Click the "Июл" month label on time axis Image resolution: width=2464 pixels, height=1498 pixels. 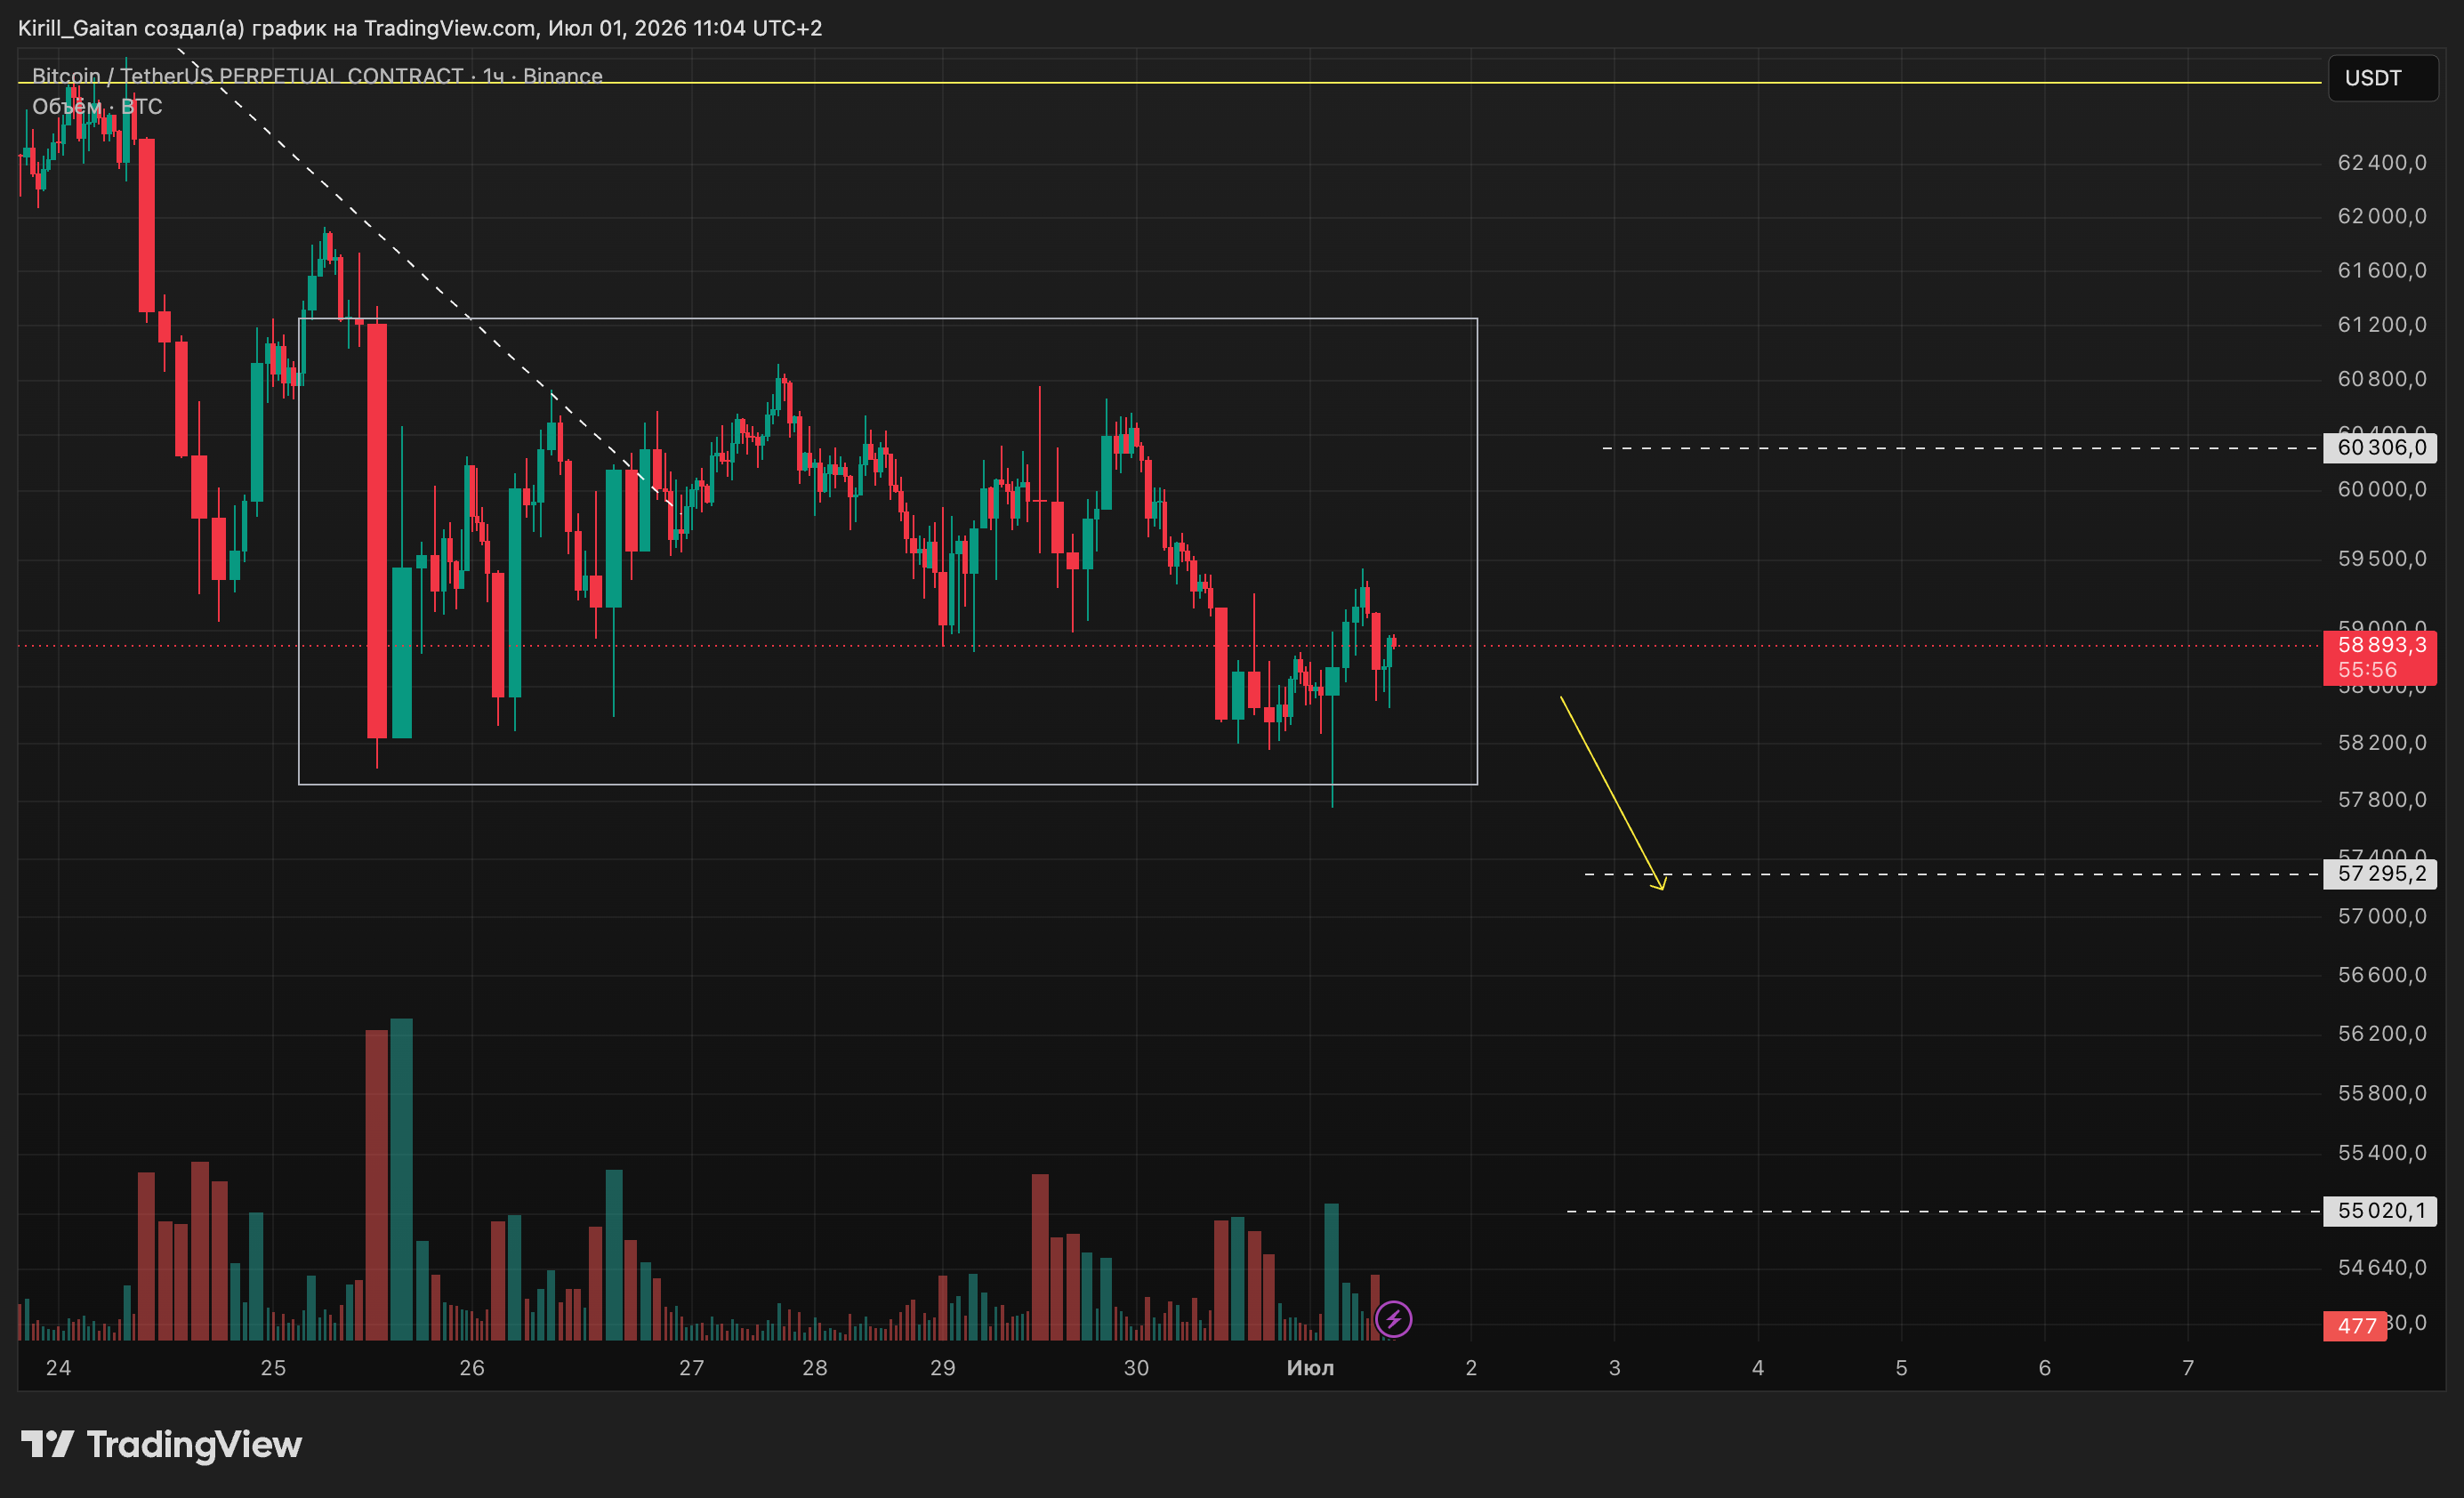coord(1310,1368)
